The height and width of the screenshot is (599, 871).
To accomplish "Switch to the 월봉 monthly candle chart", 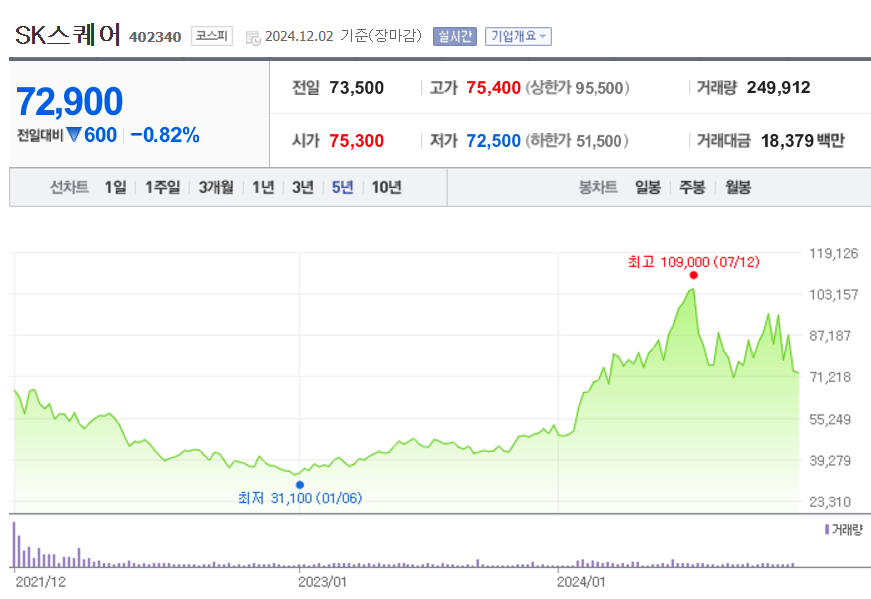I will [x=738, y=187].
